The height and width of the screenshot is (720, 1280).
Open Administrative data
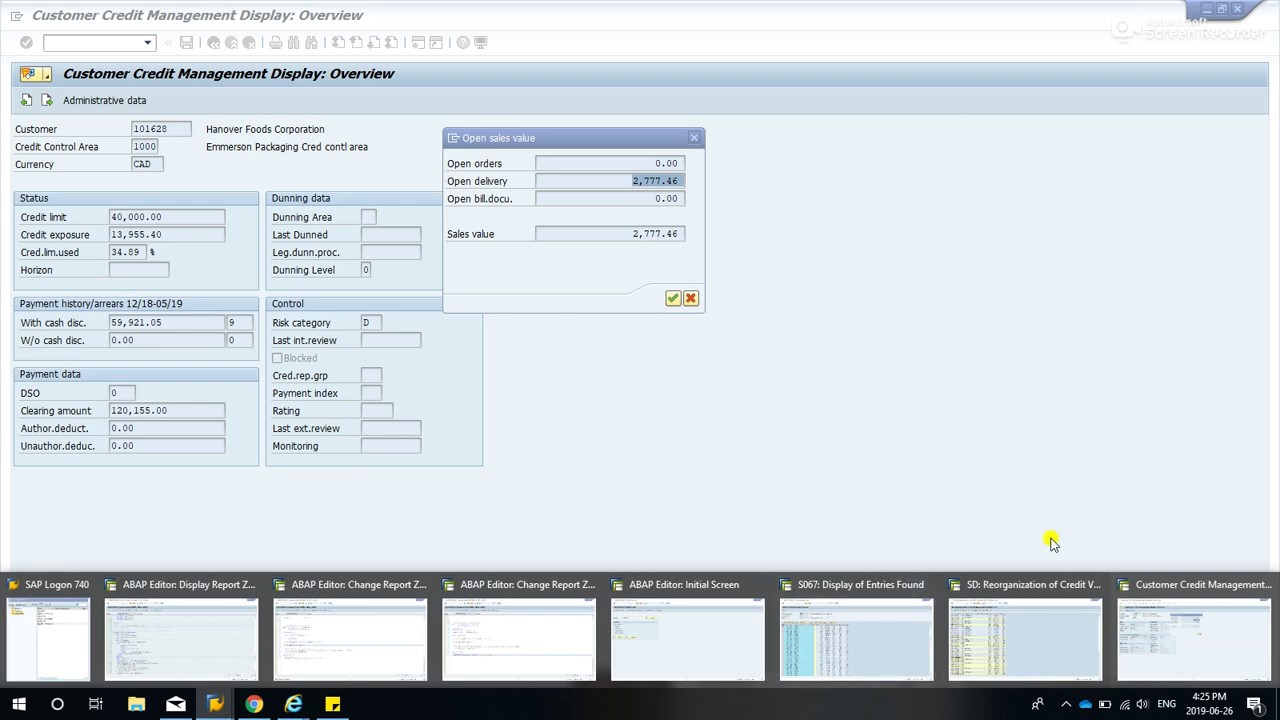(x=104, y=100)
